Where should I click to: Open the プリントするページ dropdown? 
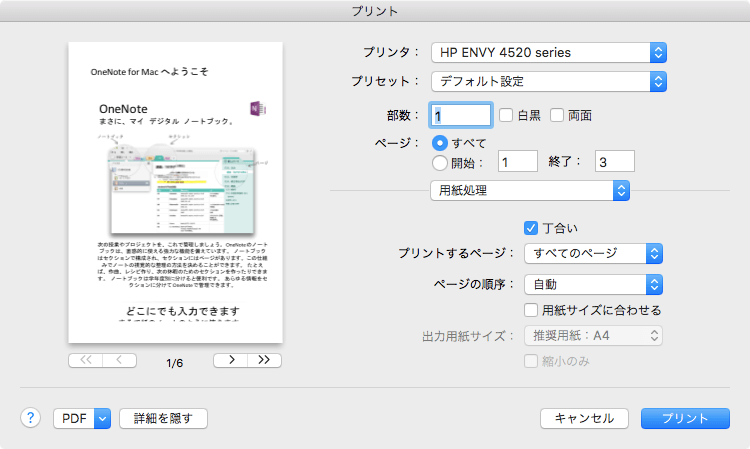click(593, 253)
